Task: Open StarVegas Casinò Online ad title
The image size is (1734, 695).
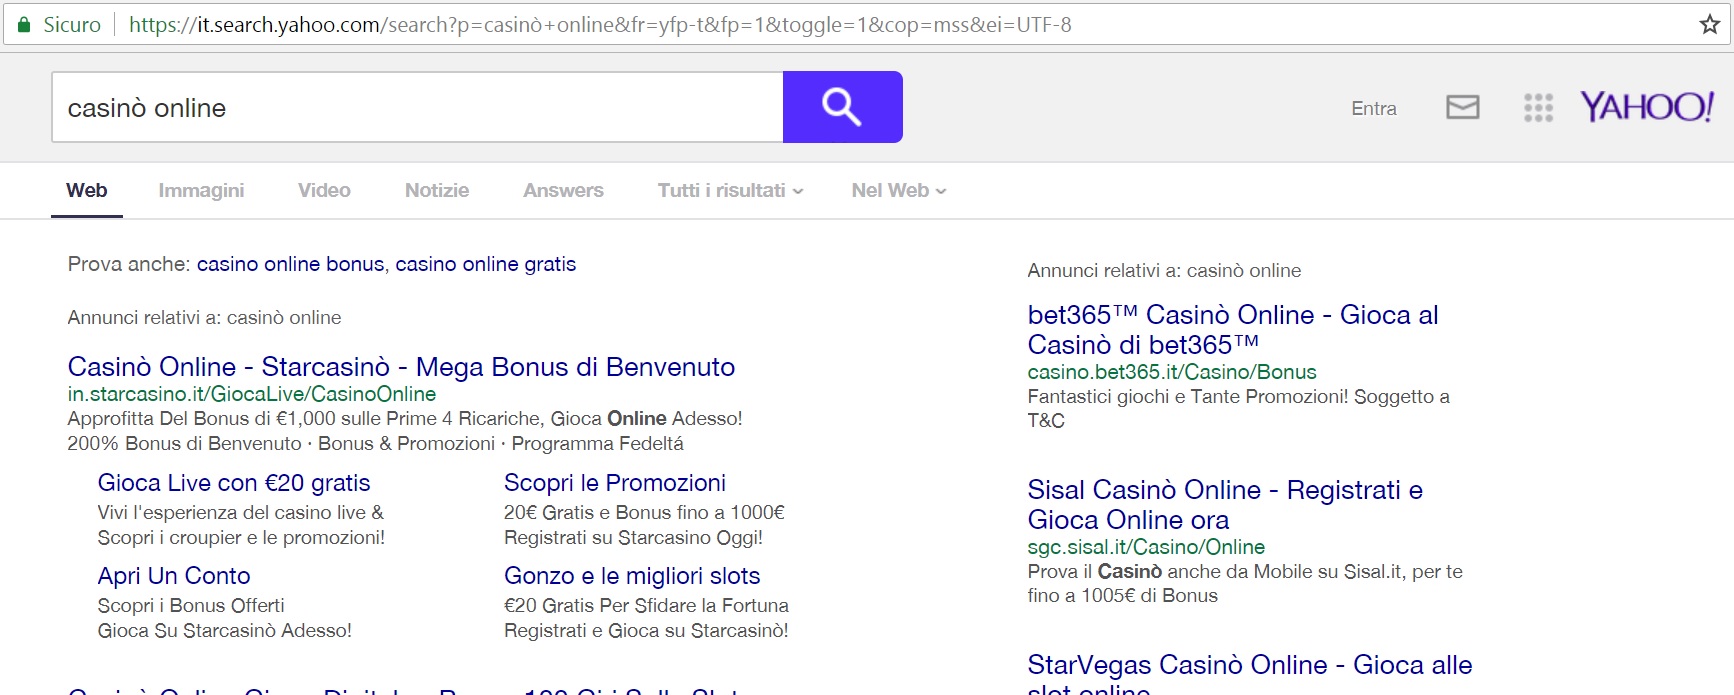Action: tap(1250, 674)
